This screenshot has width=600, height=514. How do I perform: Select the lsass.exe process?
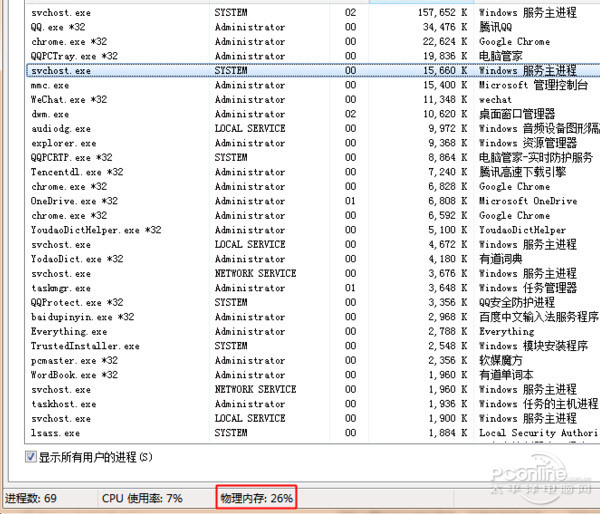point(313,433)
